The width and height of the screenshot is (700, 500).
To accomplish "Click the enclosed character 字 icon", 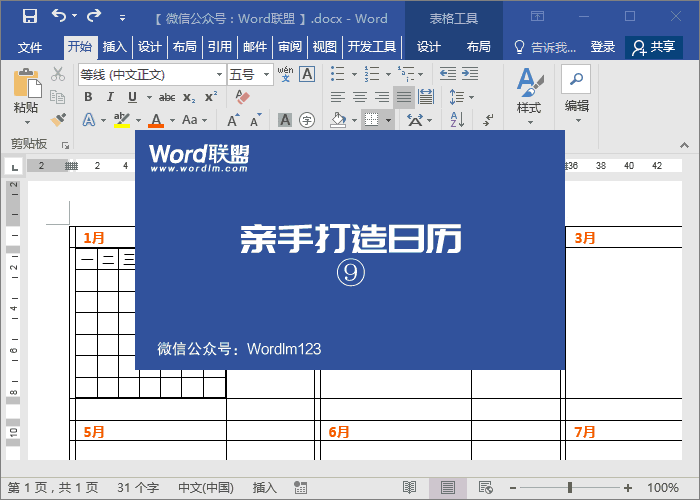I will coord(307,120).
